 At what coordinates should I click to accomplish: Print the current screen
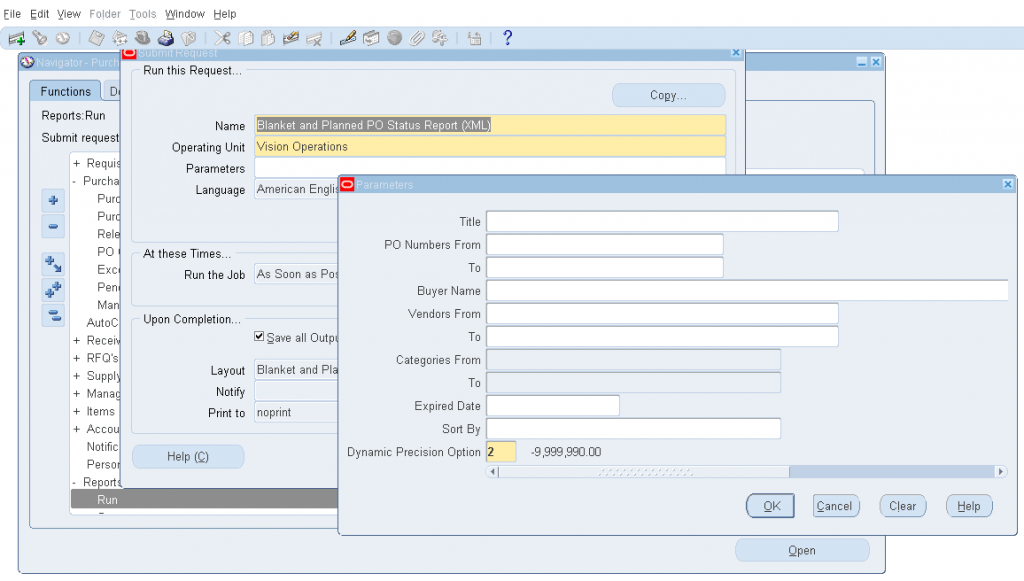[166, 37]
